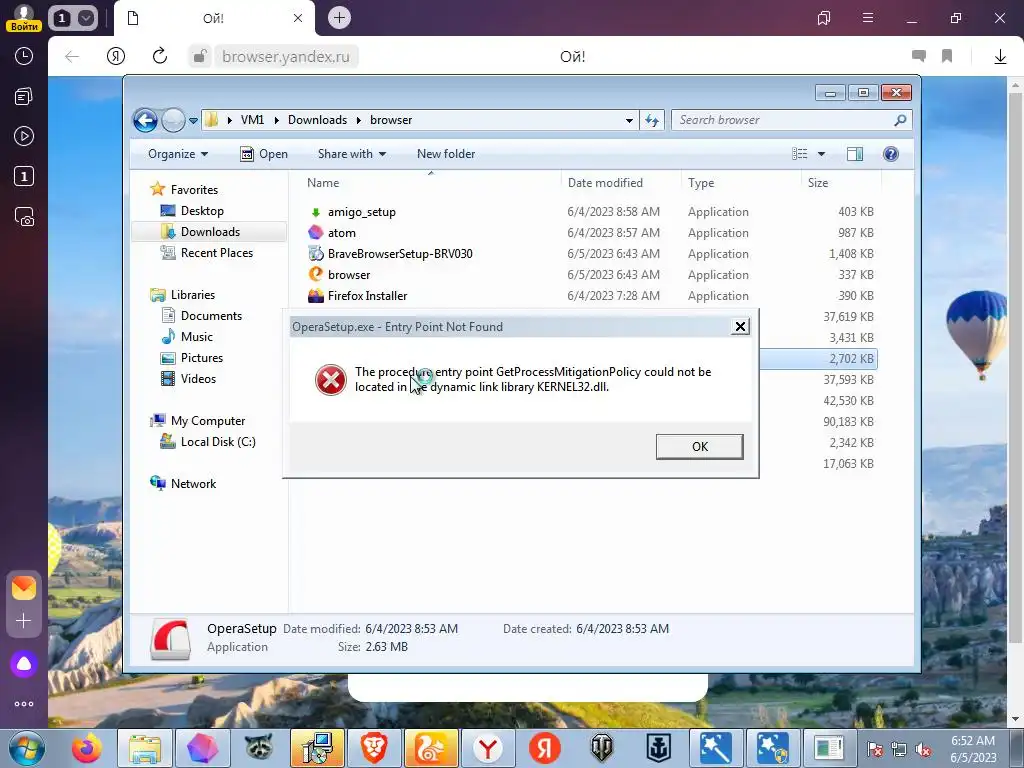Screen dimensions: 1024x768
Task: Open the Share with dropdown menu
Action: click(x=351, y=154)
